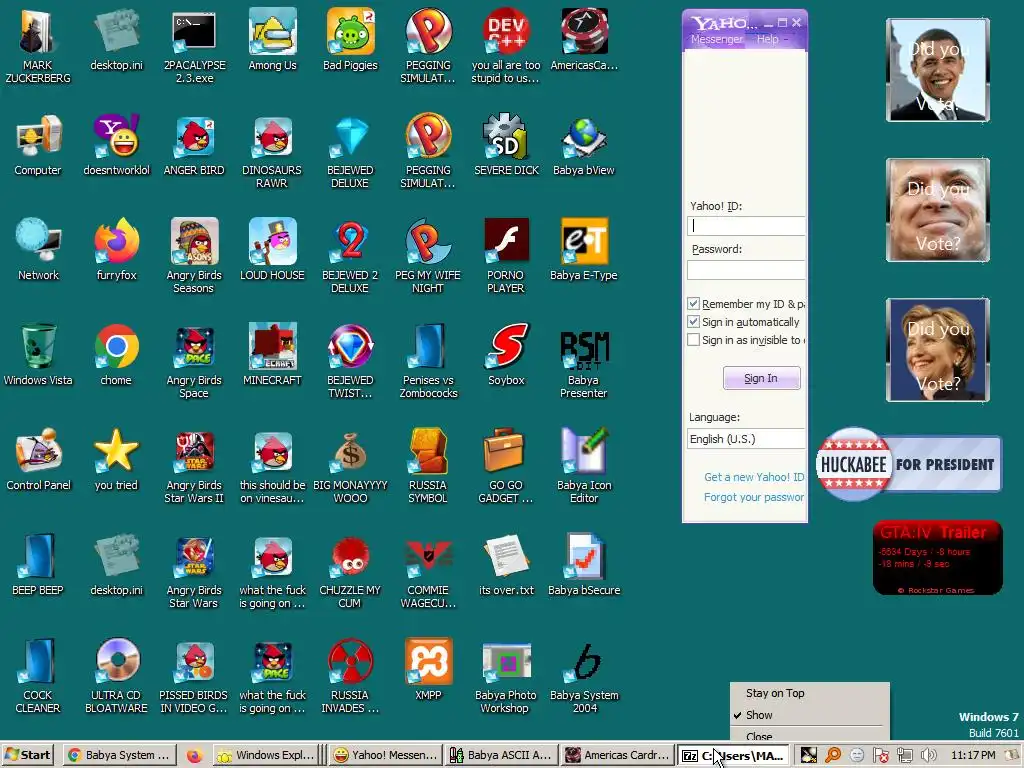Open the Babya Icon Editor icon
Image resolution: width=1024 pixels, height=768 pixels.
(x=584, y=466)
